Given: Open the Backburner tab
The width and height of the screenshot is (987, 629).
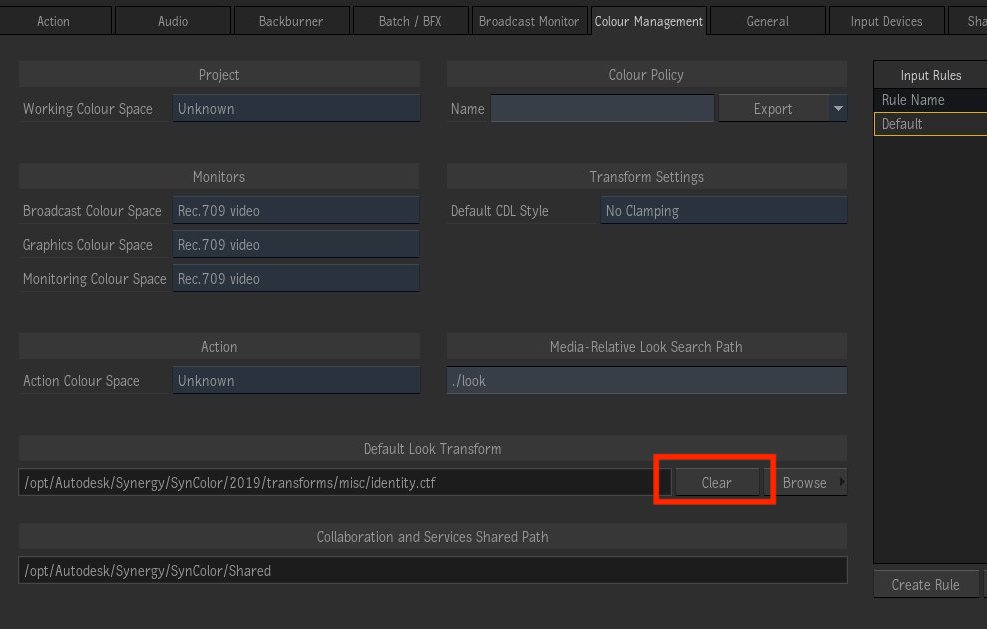Looking at the screenshot, I should 291,20.
